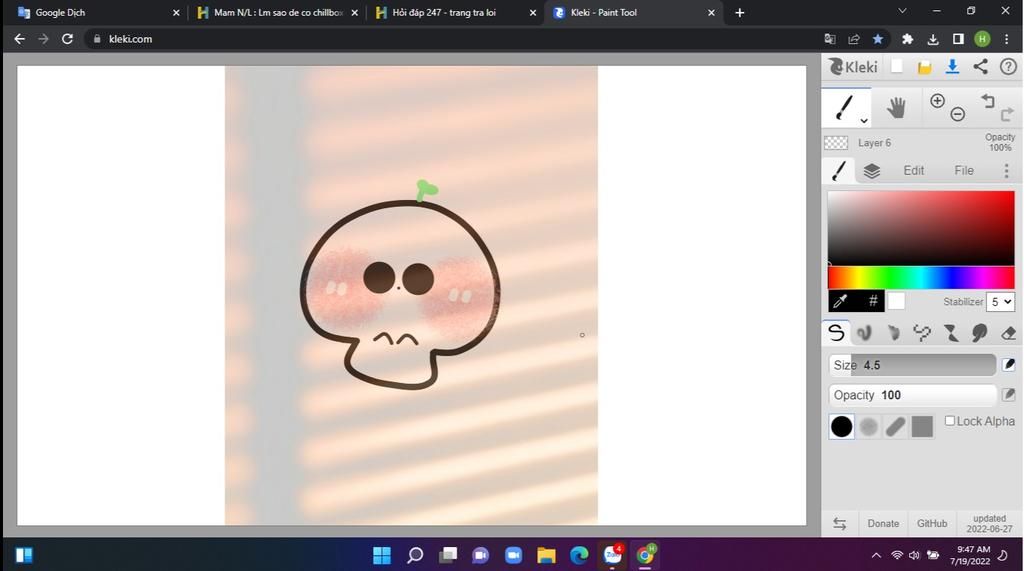This screenshot has height=571, width=1024.
Task: Choose the chalk textured brush tip
Action: (x=869, y=427)
